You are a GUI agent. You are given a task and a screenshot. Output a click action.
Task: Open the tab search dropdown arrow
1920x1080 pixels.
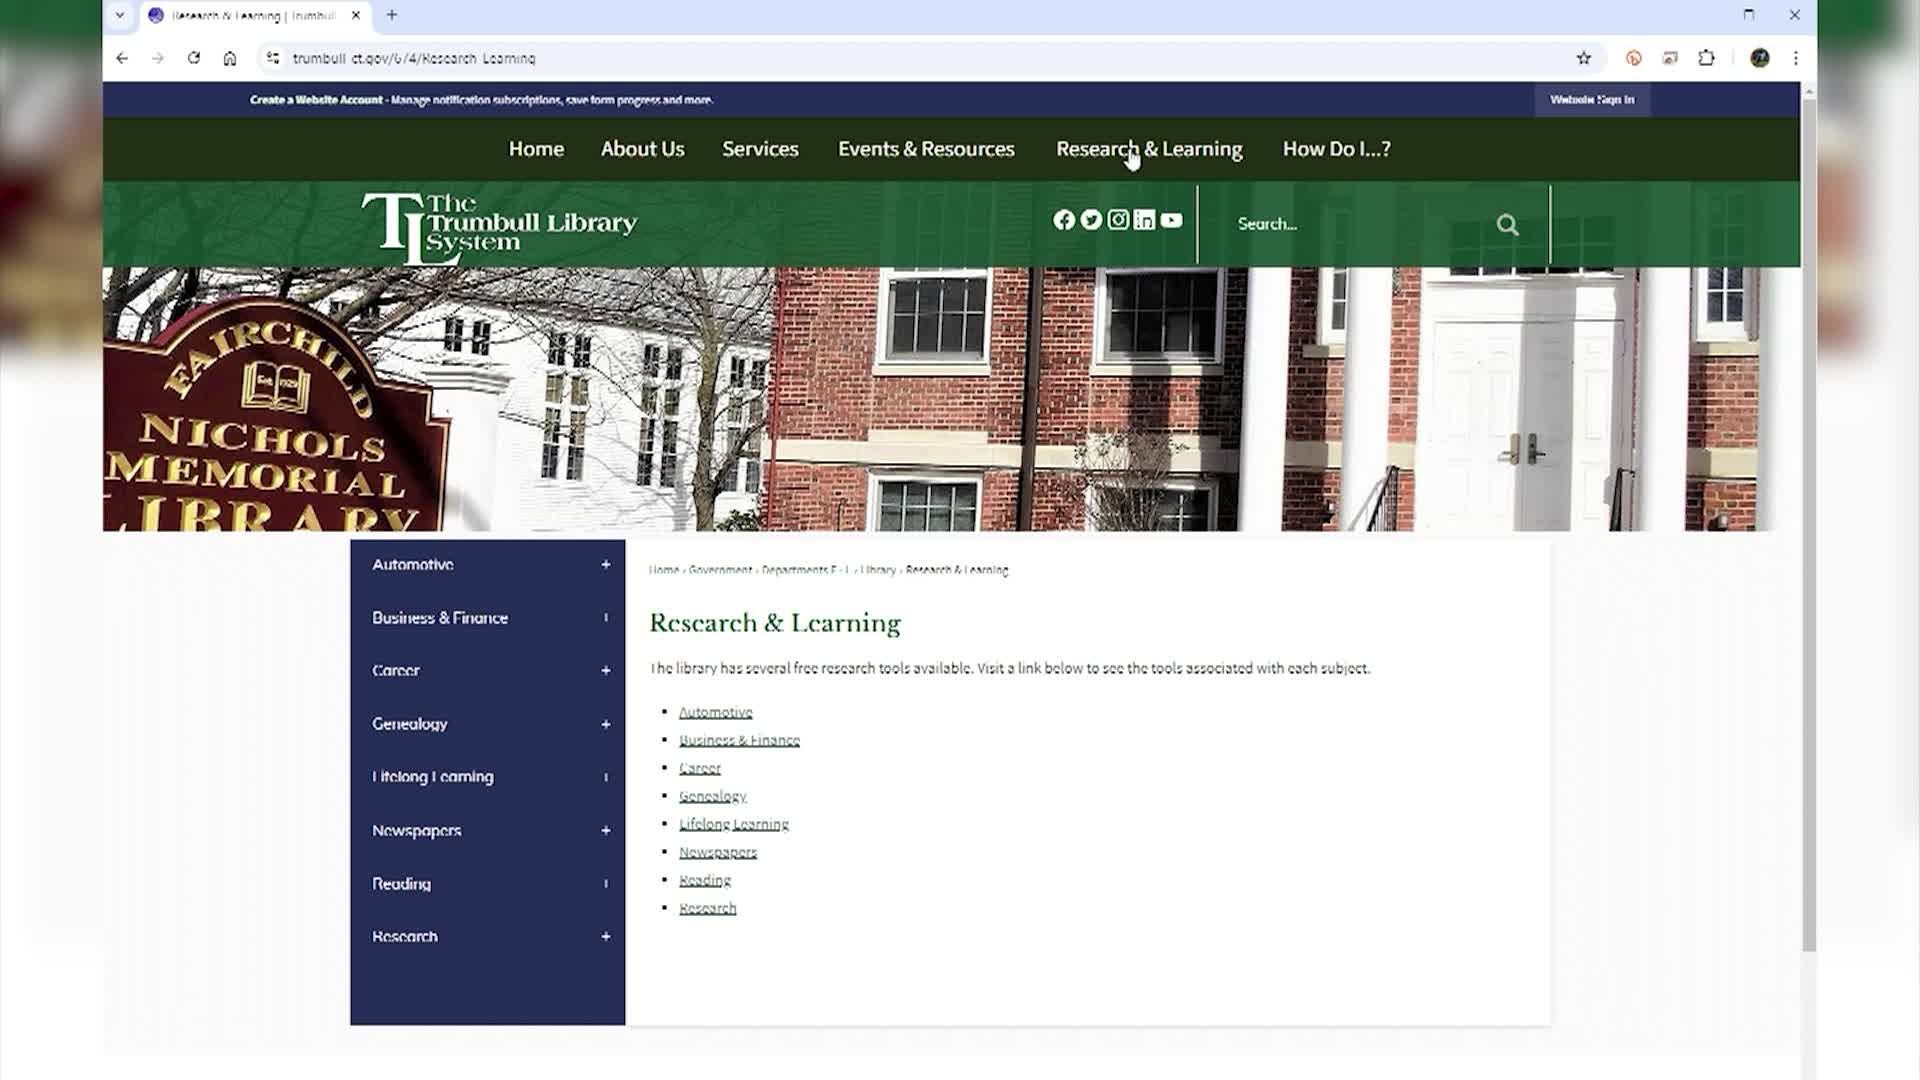pyautogui.click(x=120, y=15)
